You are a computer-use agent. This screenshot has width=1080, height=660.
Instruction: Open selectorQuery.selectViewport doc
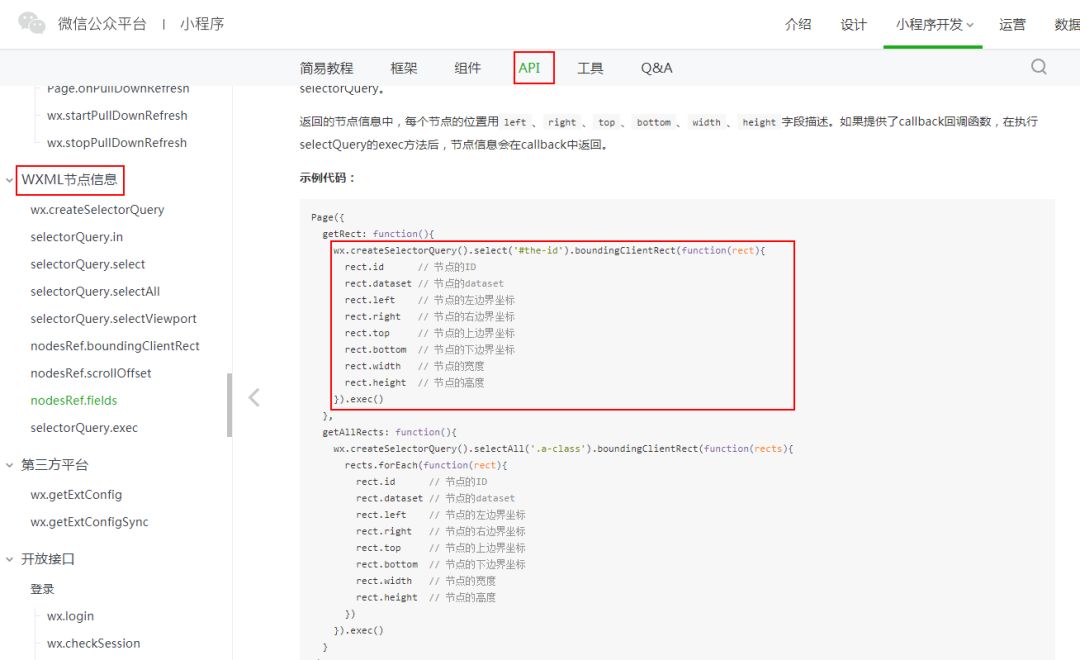114,319
